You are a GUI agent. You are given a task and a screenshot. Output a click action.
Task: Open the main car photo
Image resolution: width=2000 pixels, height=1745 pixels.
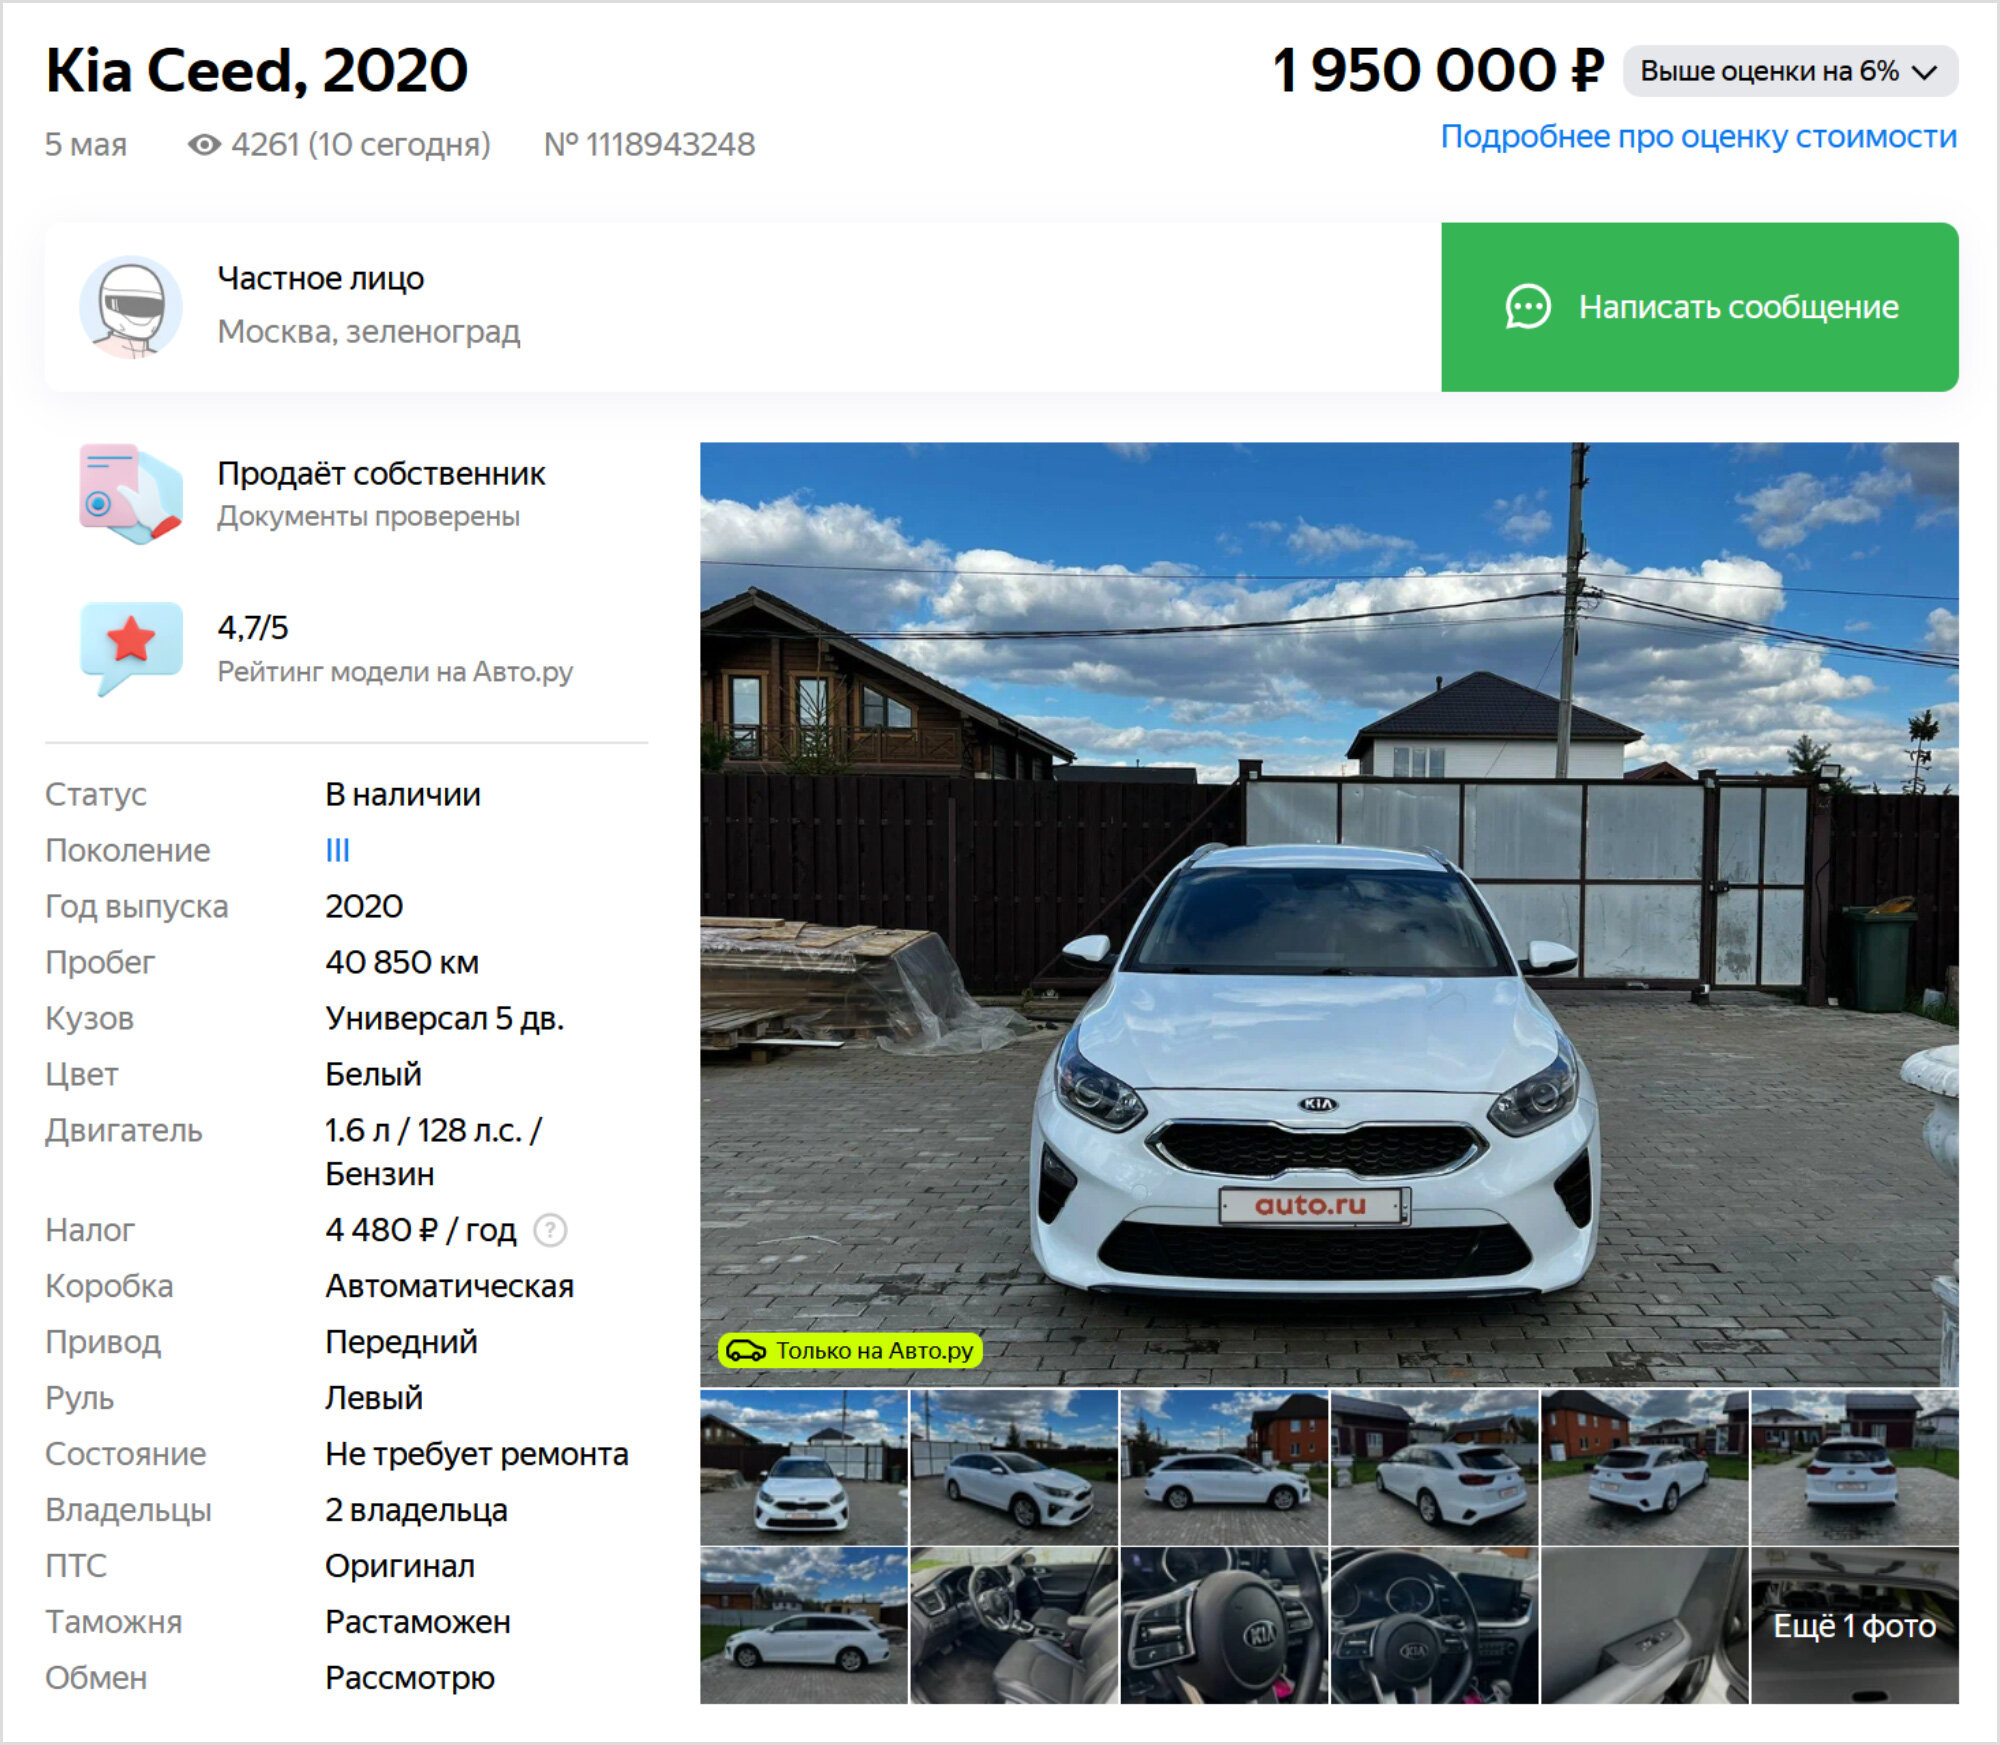click(x=1329, y=913)
